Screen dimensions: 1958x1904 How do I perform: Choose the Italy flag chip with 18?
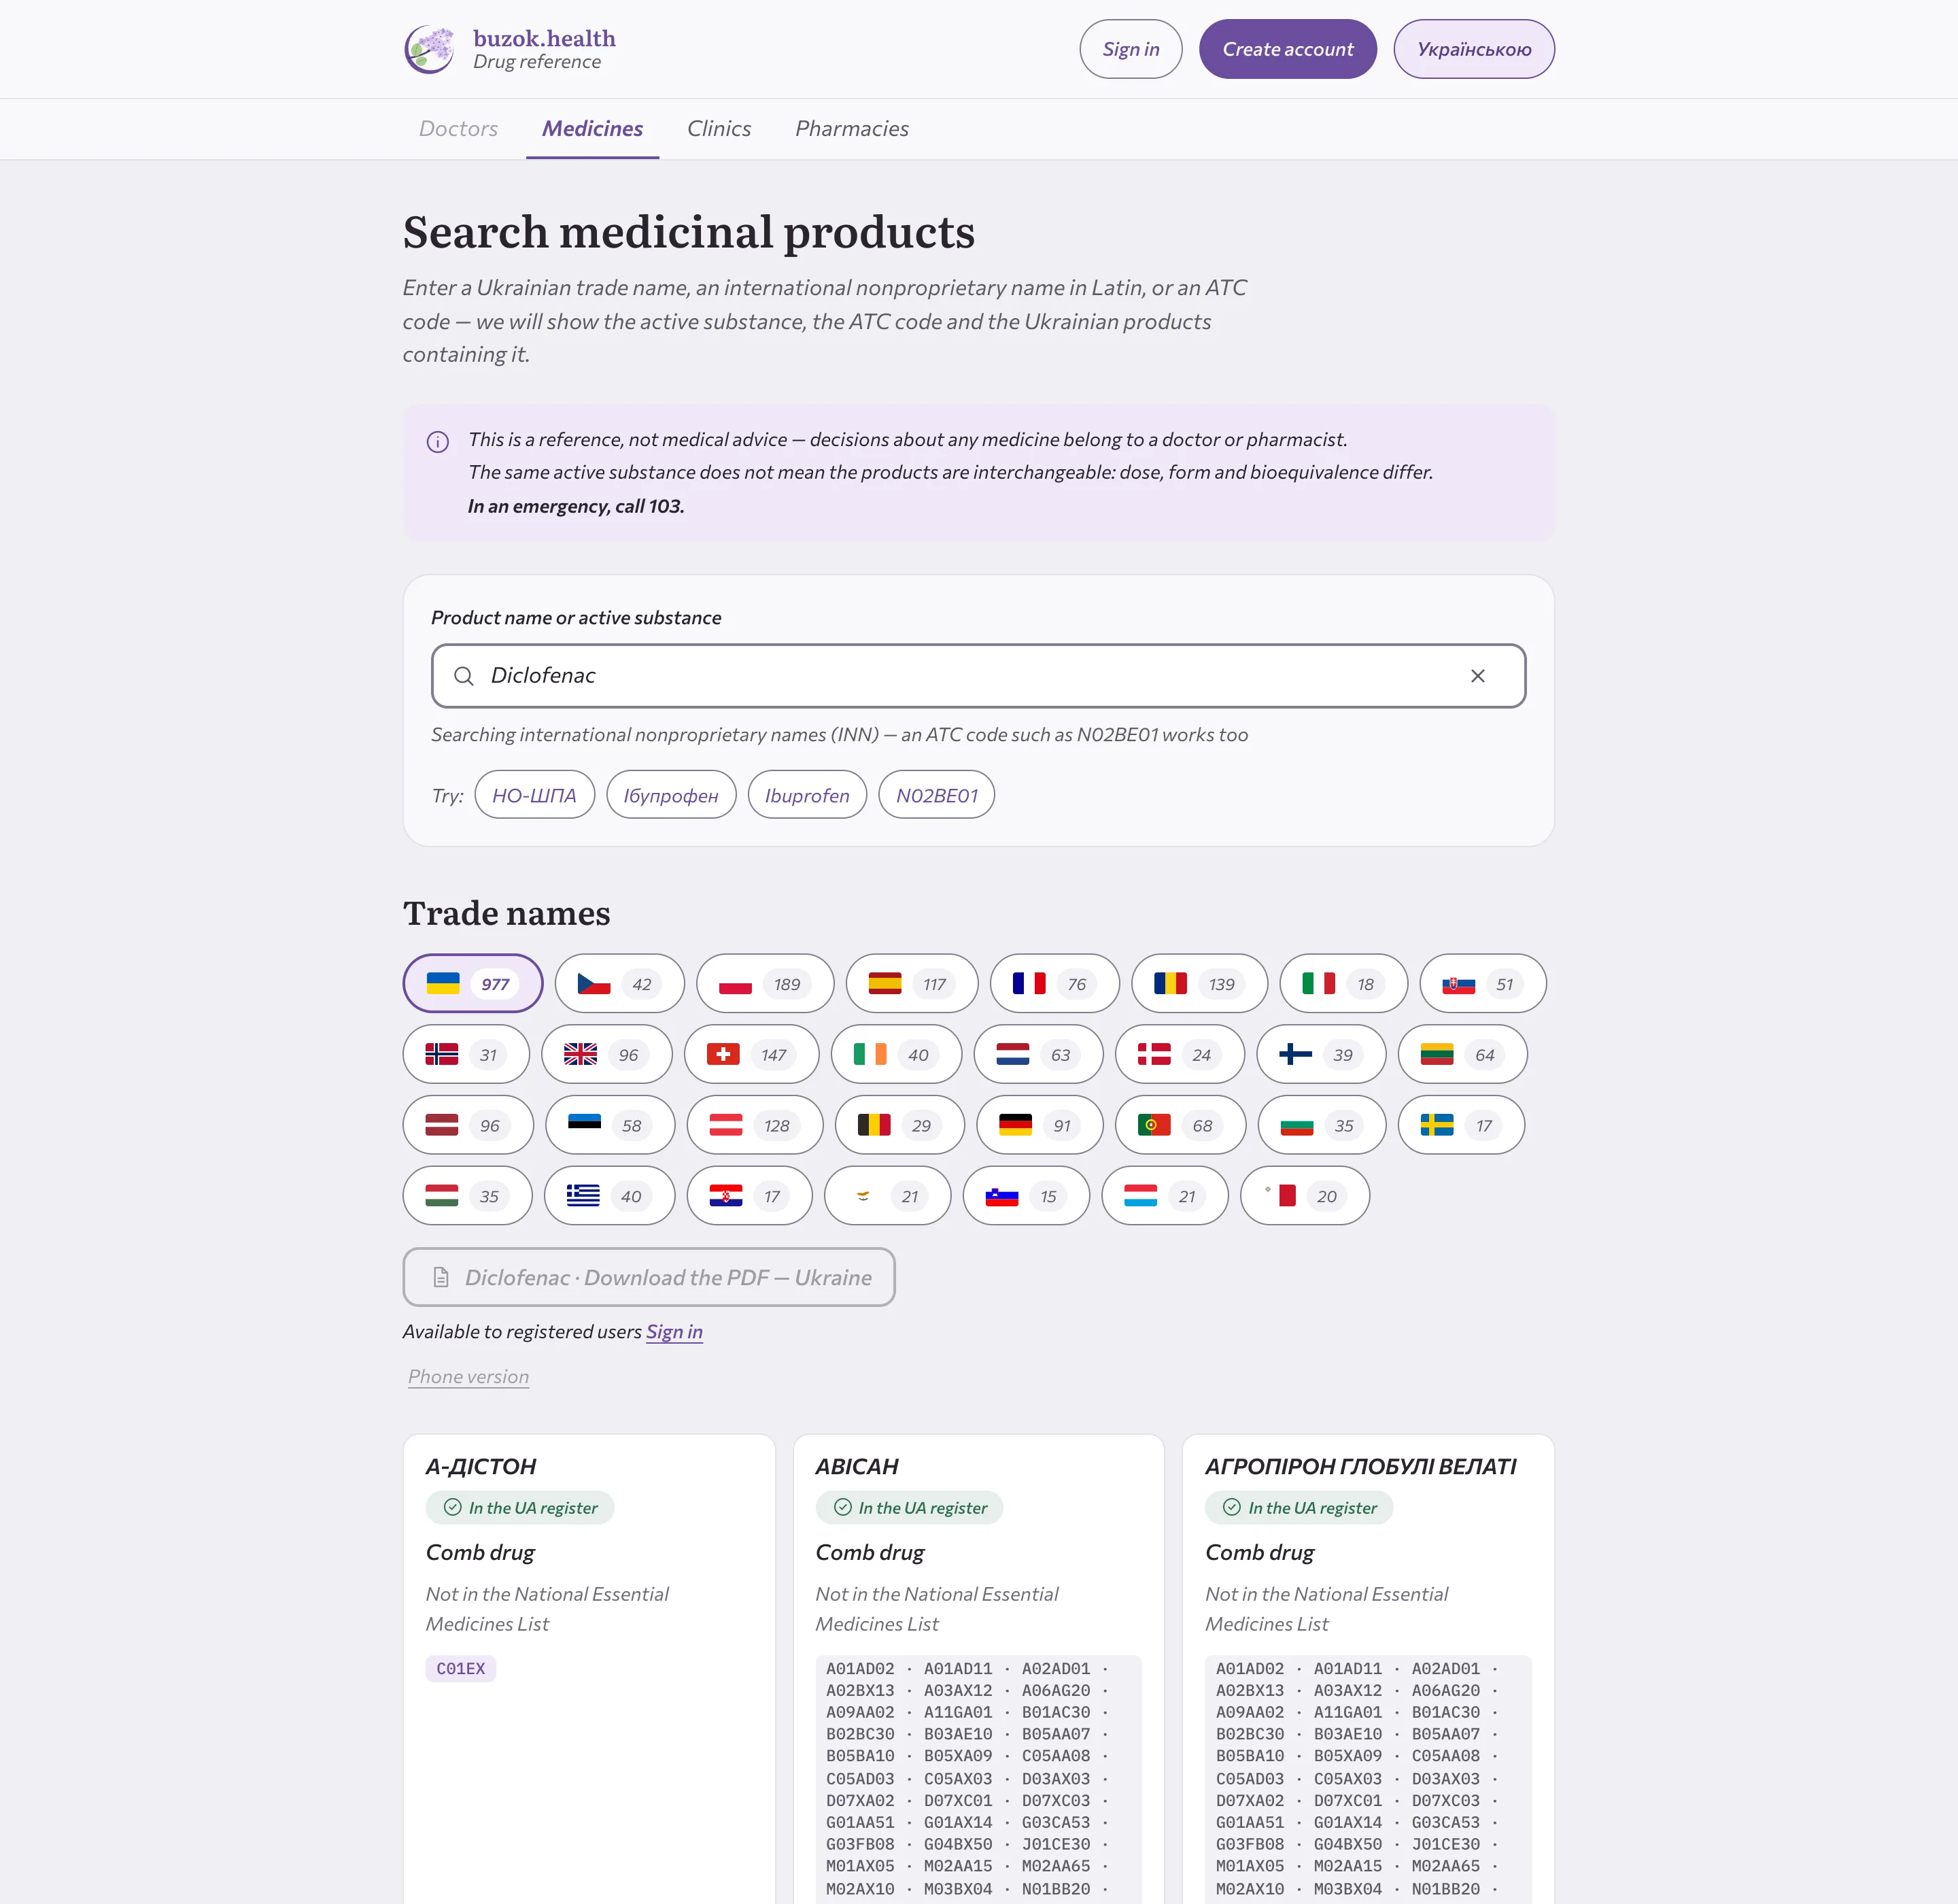point(1343,984)
